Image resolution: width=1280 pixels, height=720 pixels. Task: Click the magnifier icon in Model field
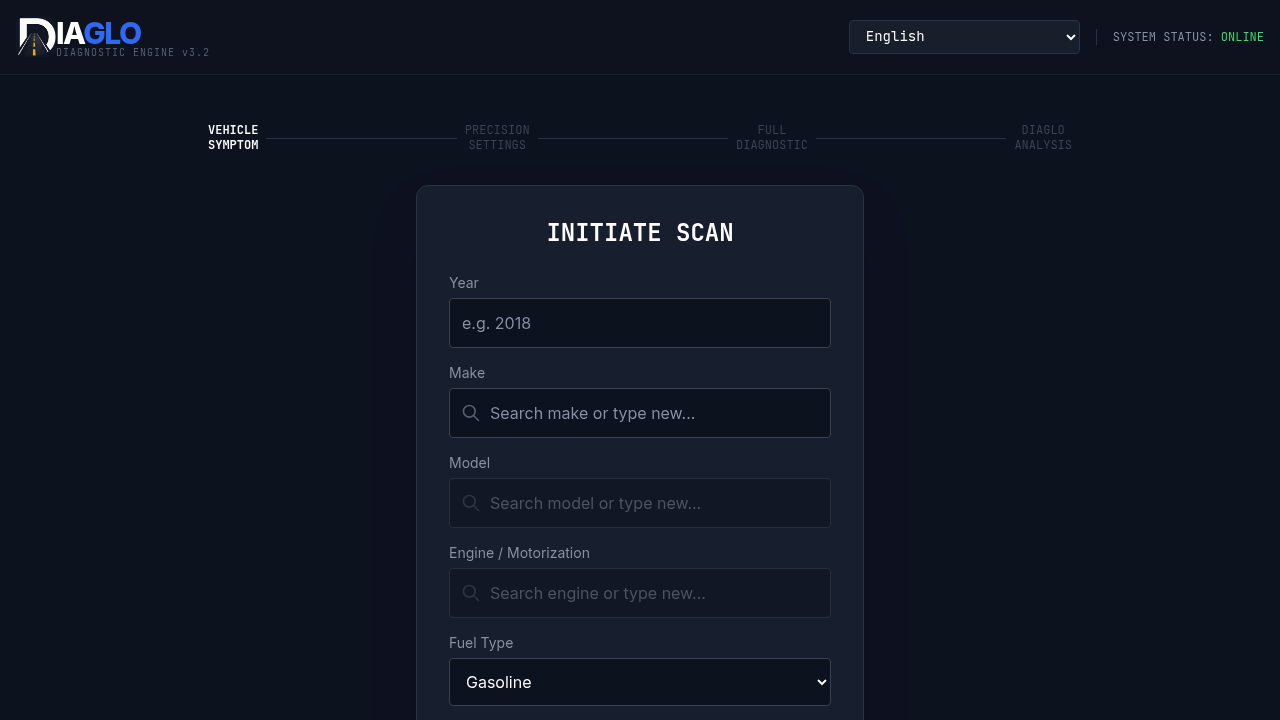pyautogui.click(x=470, y=503)
